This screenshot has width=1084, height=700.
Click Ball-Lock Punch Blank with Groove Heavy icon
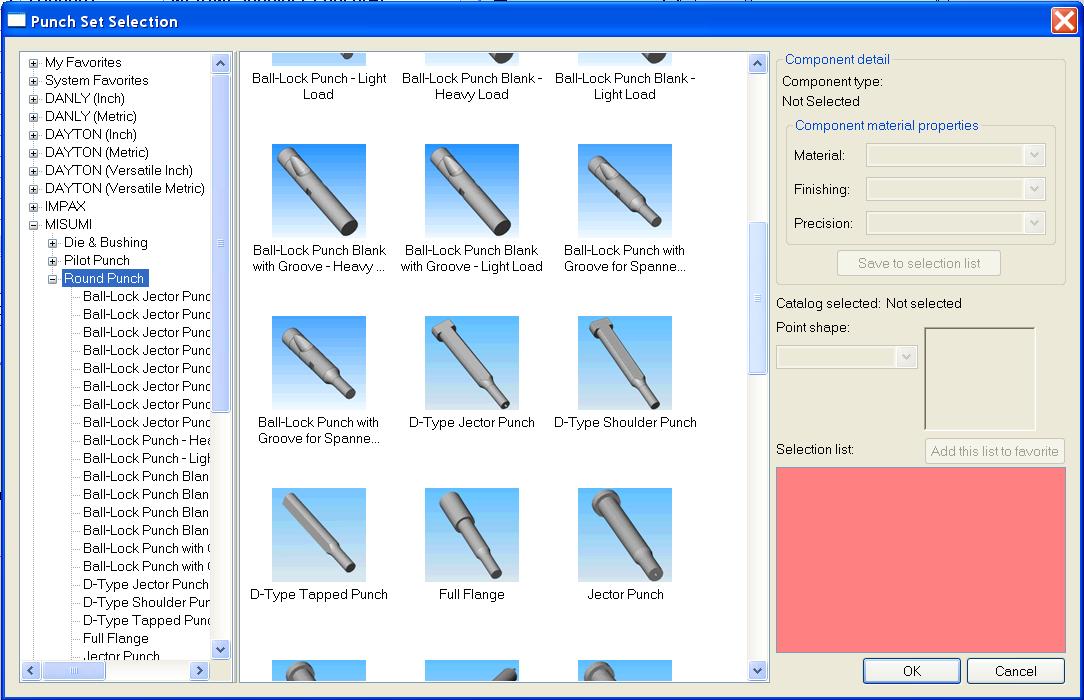click(318, 191)
